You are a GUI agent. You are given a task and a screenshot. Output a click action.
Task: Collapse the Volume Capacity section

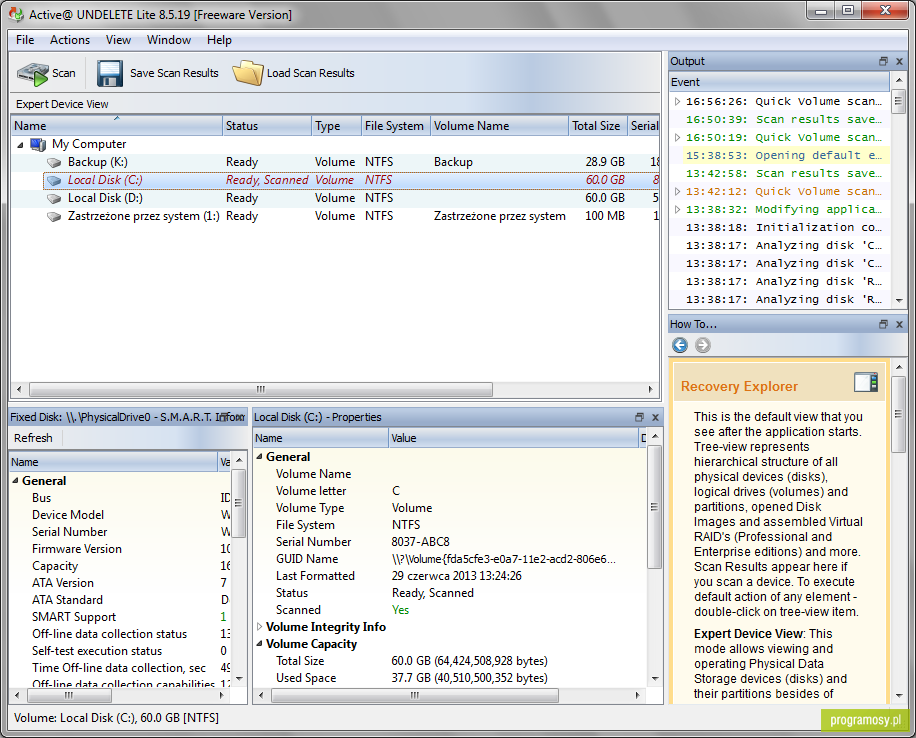click(260, 644)
